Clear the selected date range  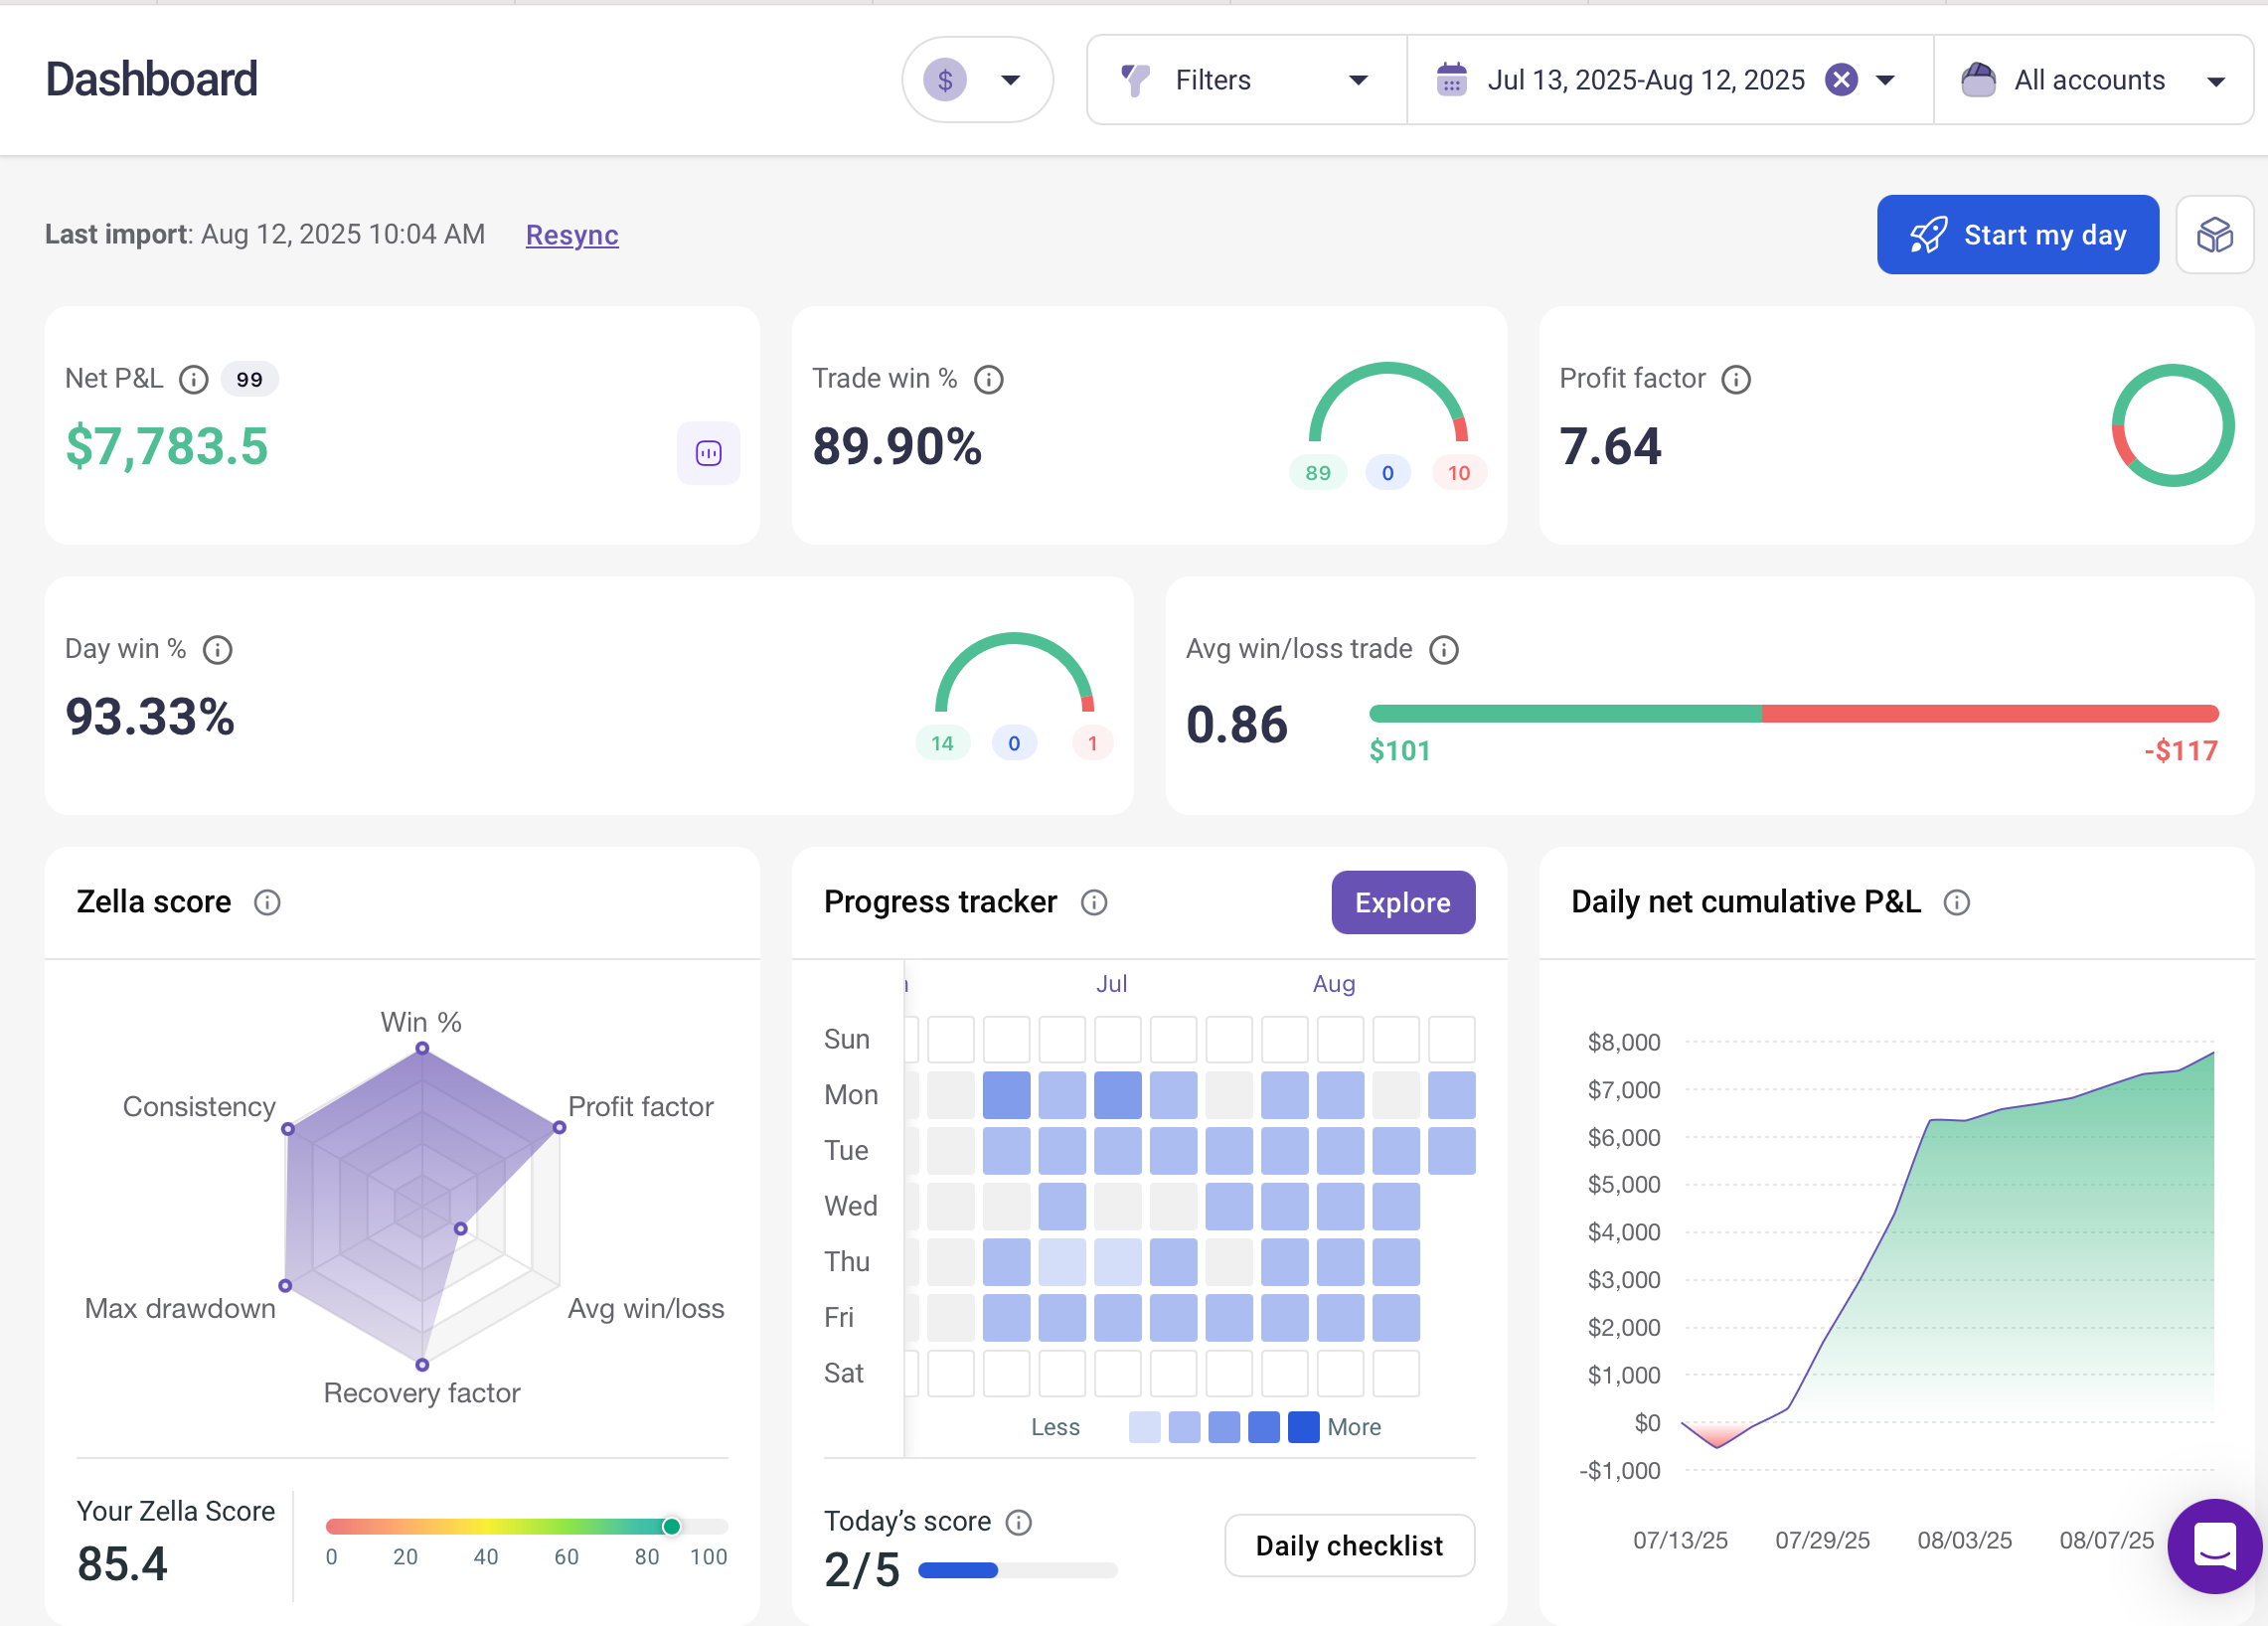point(1840,80)
